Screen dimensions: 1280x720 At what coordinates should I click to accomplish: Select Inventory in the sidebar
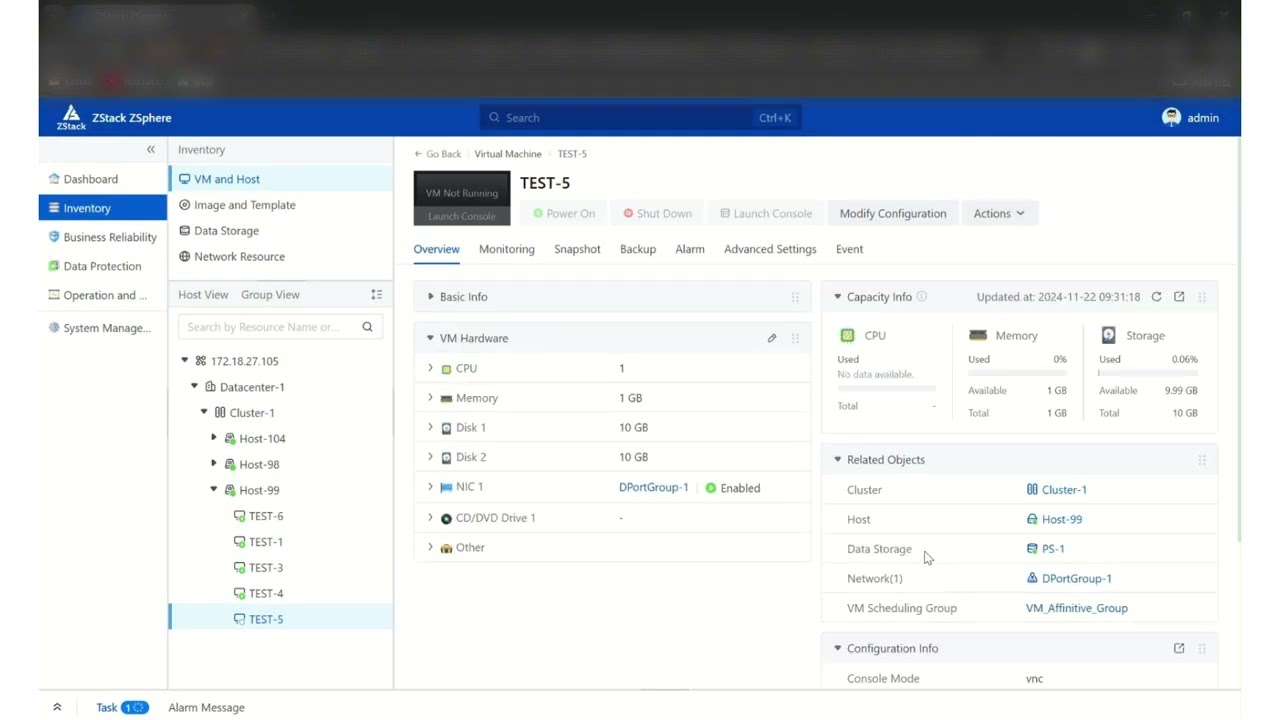coord(103,208)
